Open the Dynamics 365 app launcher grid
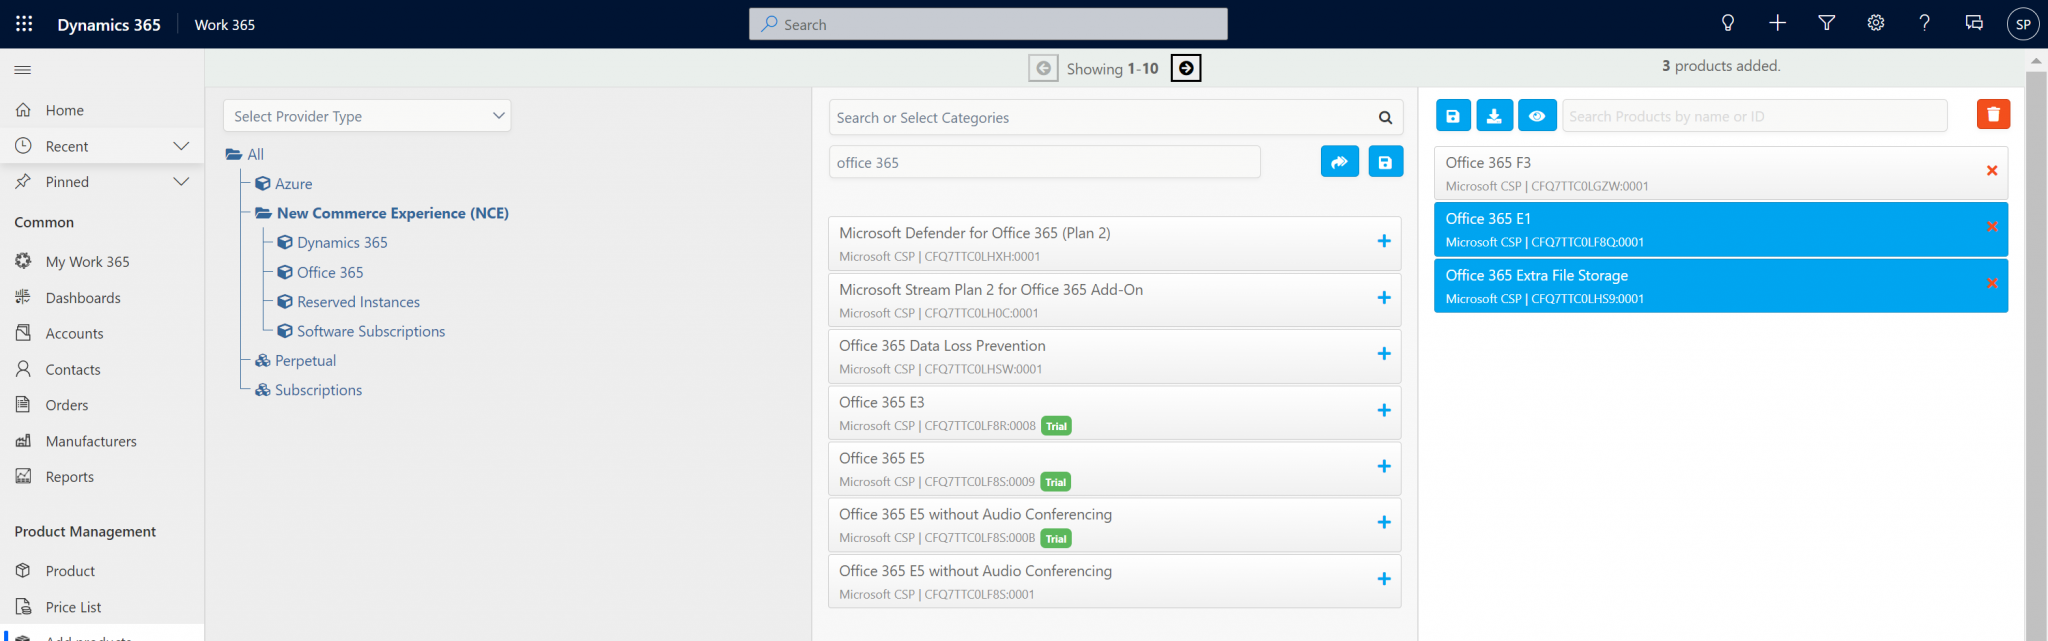 (24, 24)
